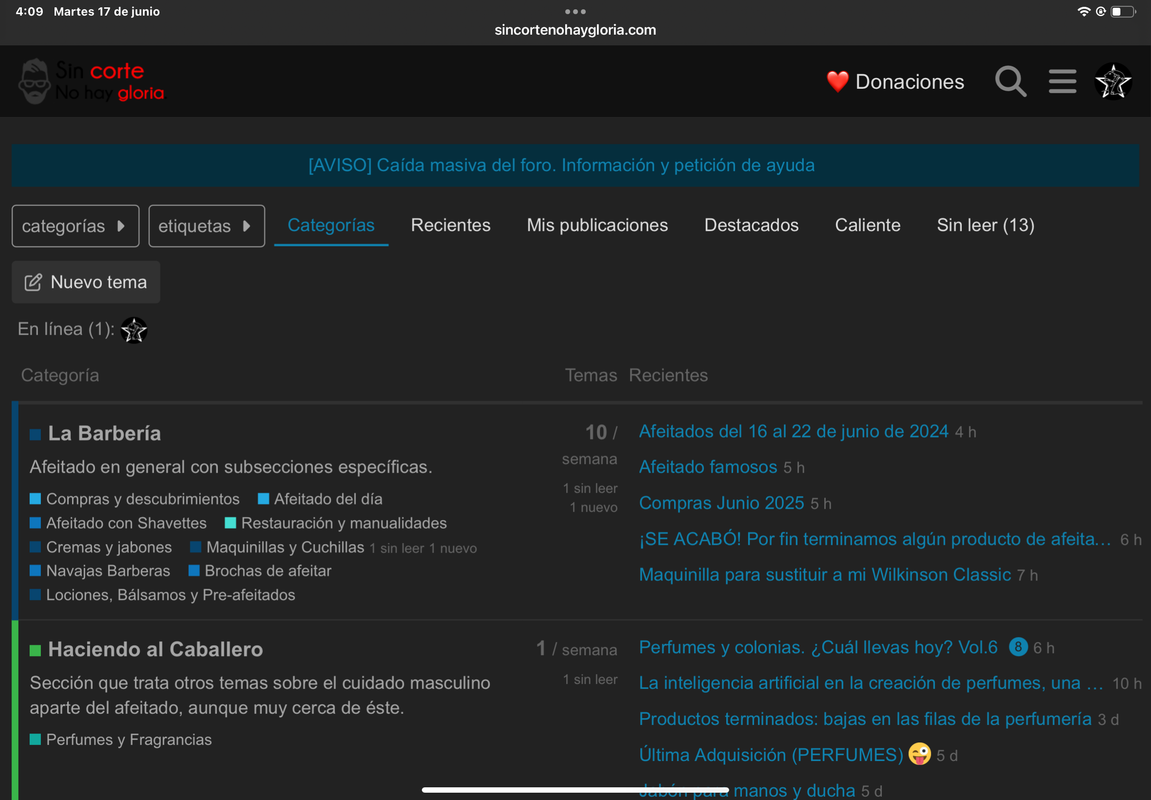Click '1 nuevo' under La Barbería topic count
This screenshot has width=1151, height=800.
coord(593,508)
